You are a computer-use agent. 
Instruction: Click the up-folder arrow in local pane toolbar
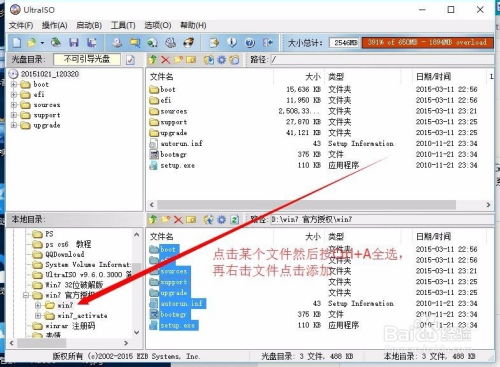click(x=153, y=219)
